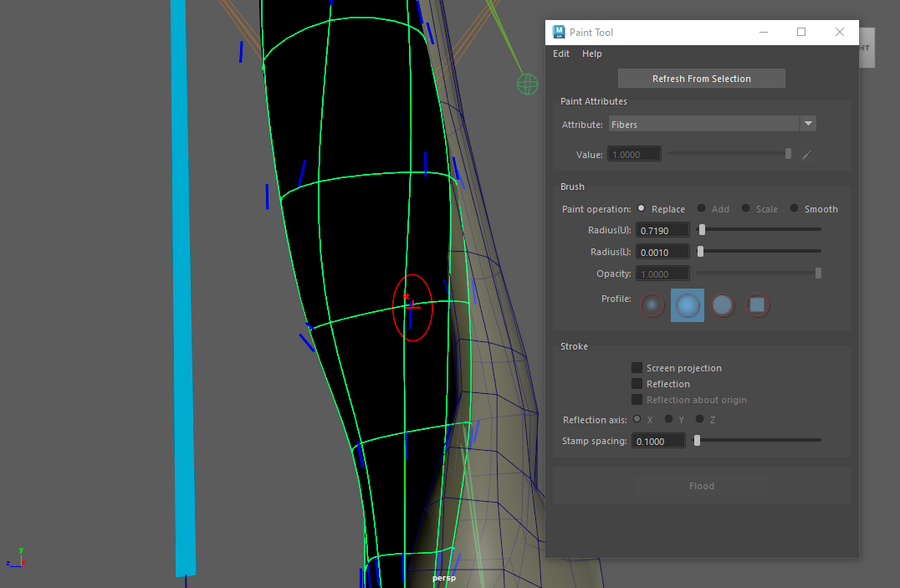Select the Smooth paint operation

795,209
